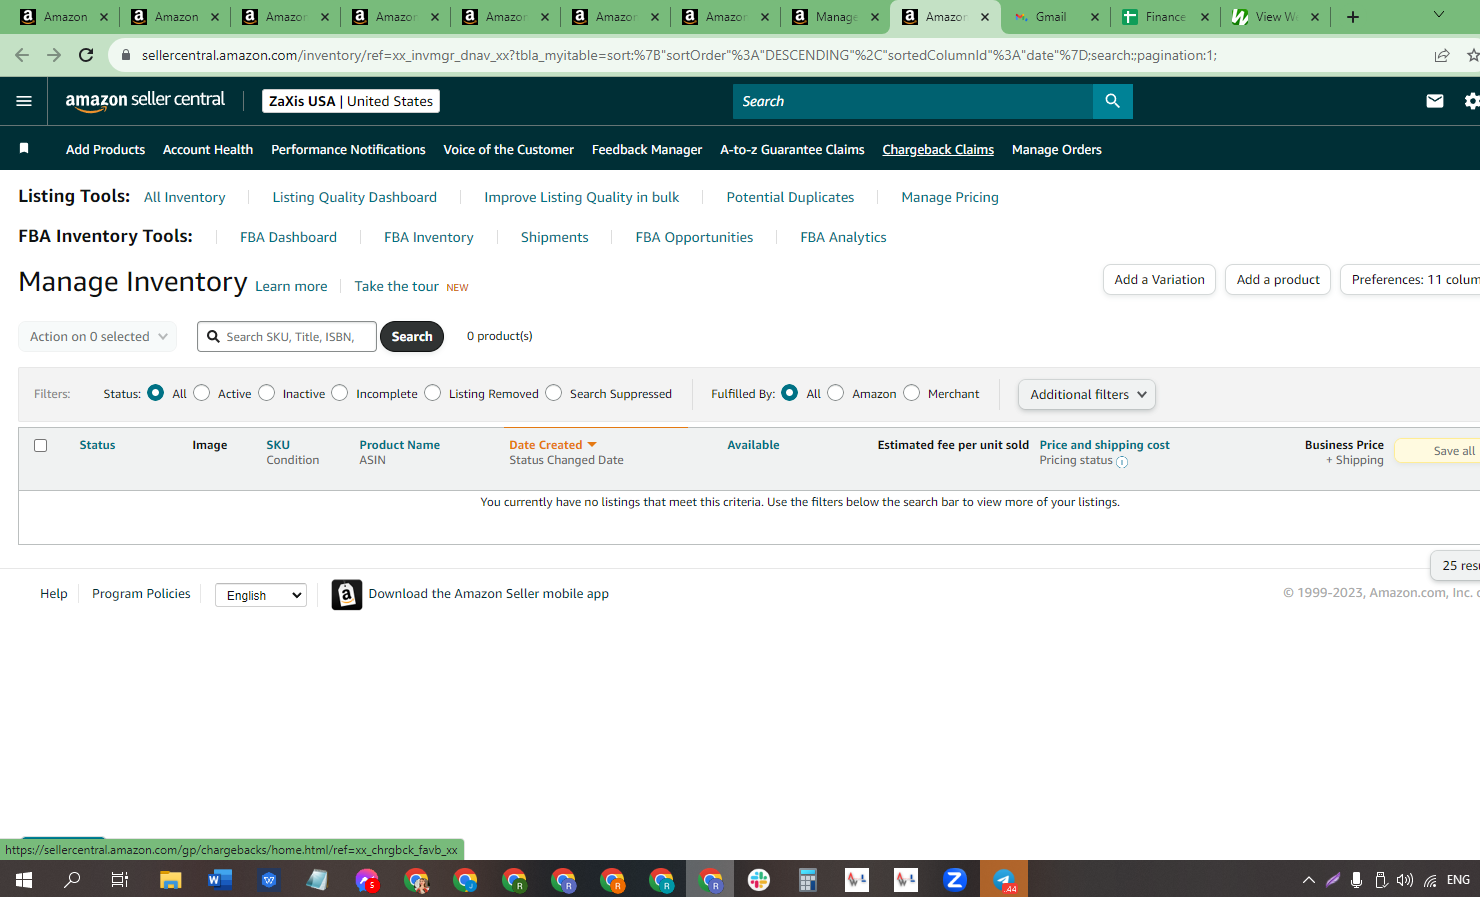Open the Calculator from the taskbar

coord(808,880)
